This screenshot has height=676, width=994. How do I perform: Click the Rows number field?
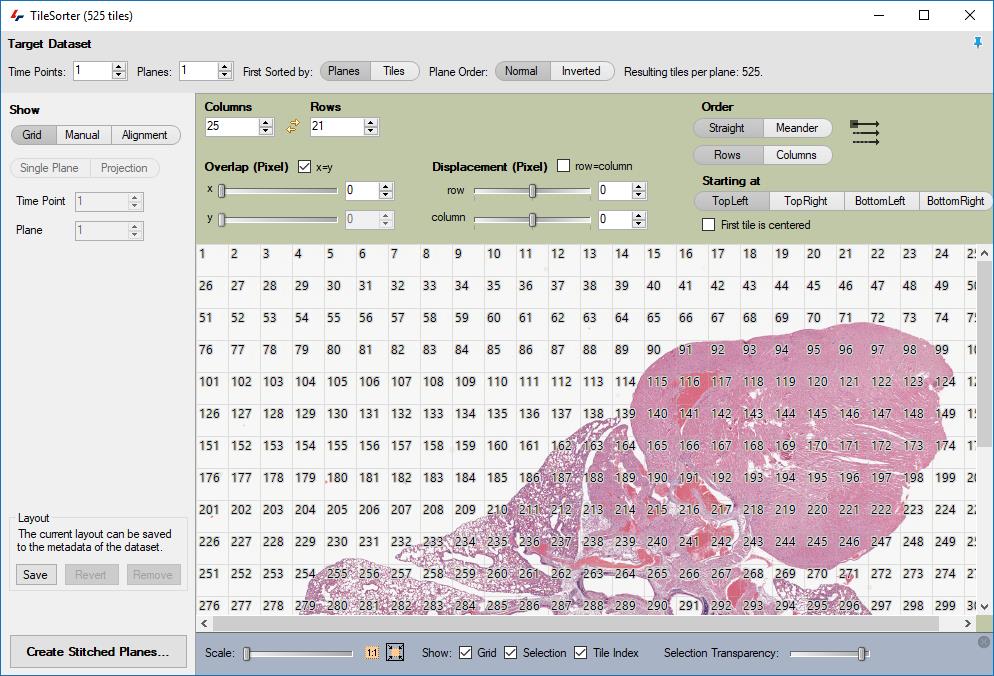(x=337, y=126)
